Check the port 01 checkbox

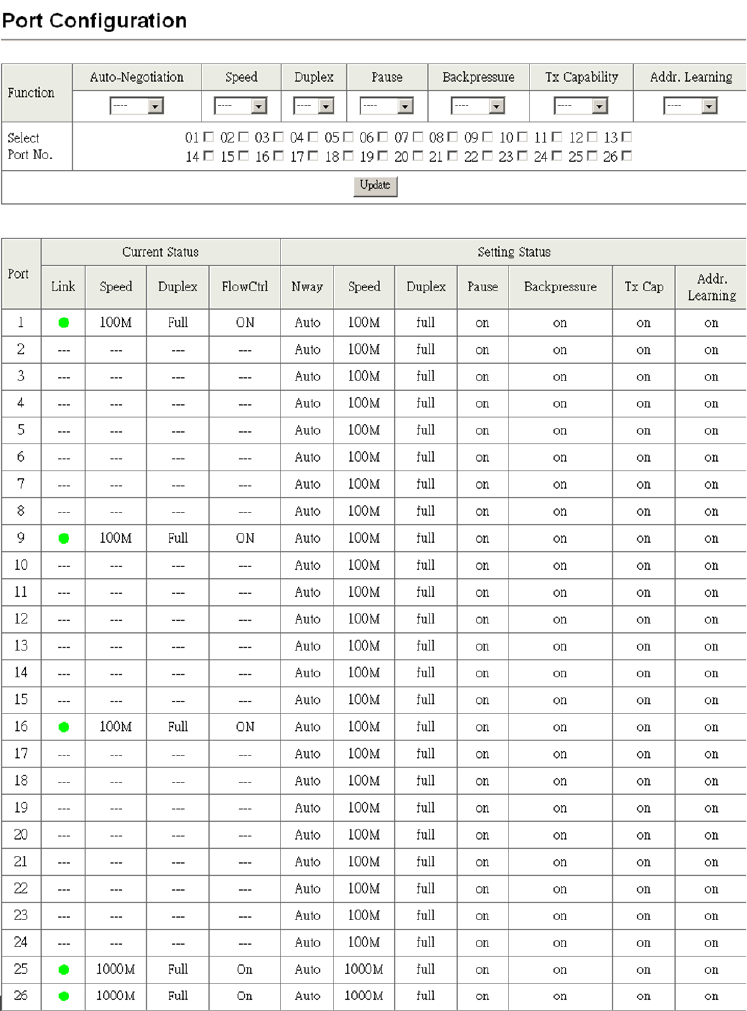click(208, 136)
